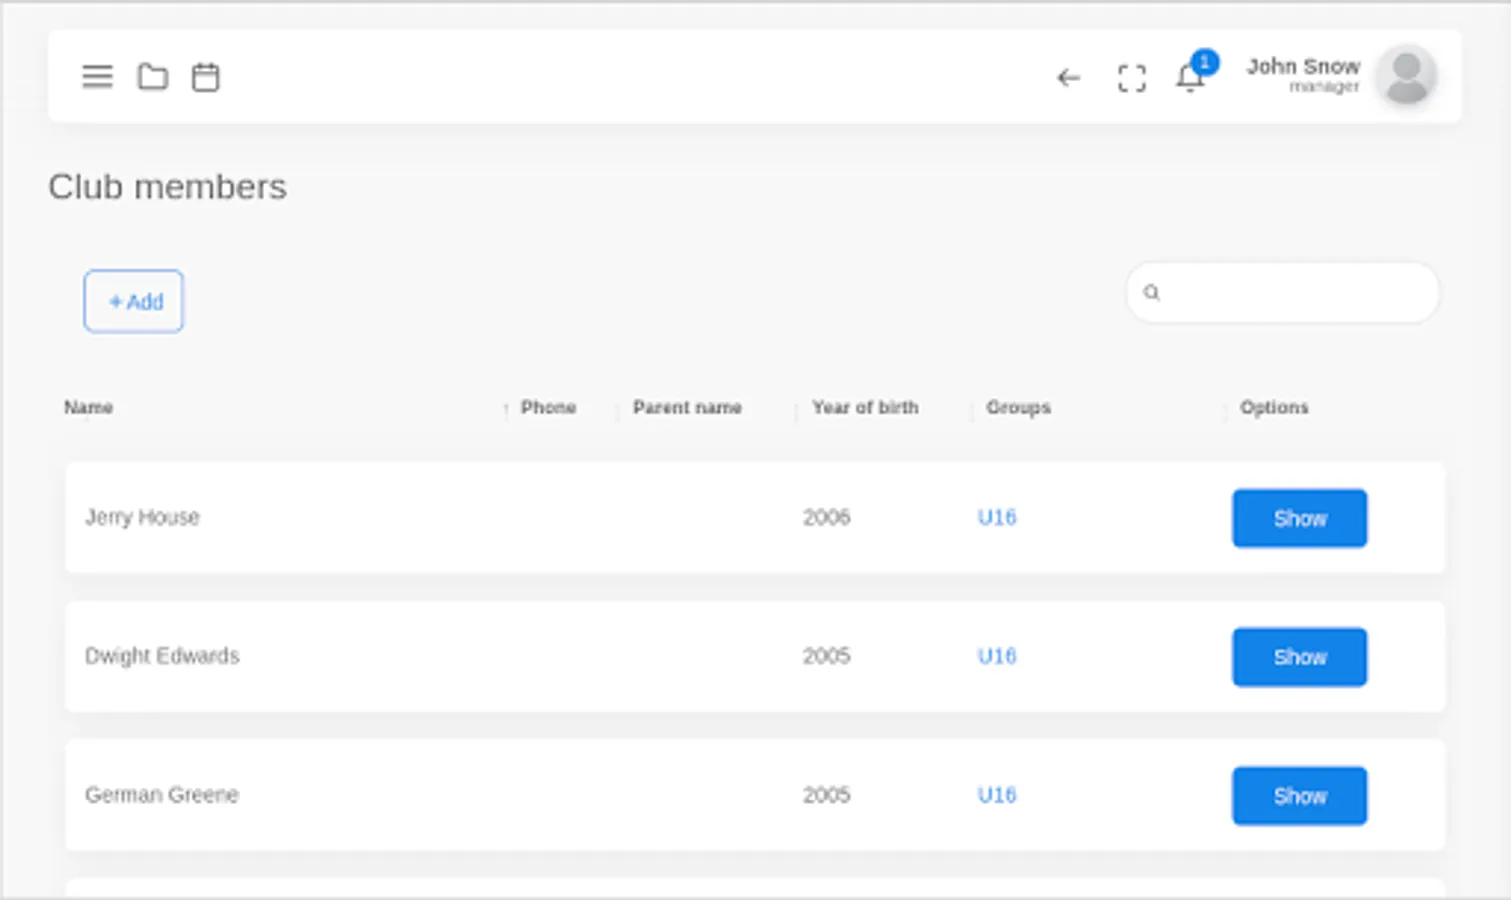Open U16 group link for Jerry House

pyautogui.click(x=997, y=517)
